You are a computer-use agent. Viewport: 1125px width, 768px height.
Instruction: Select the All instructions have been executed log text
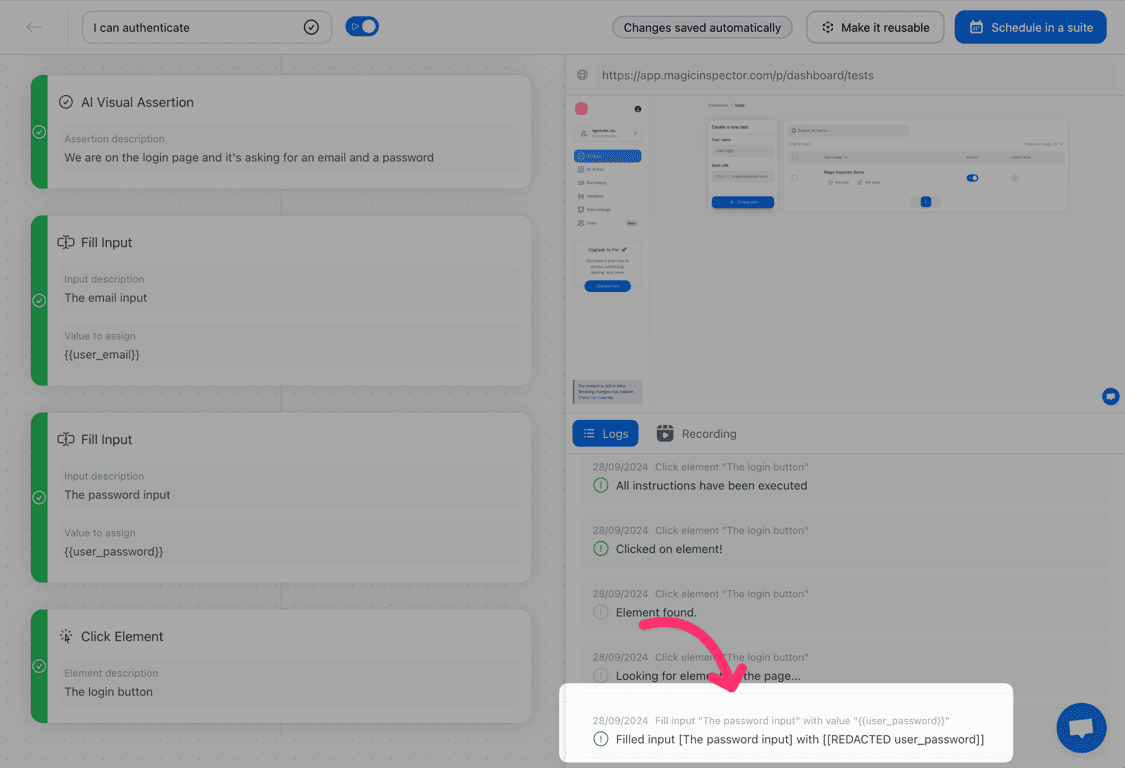tap(711, 485)
